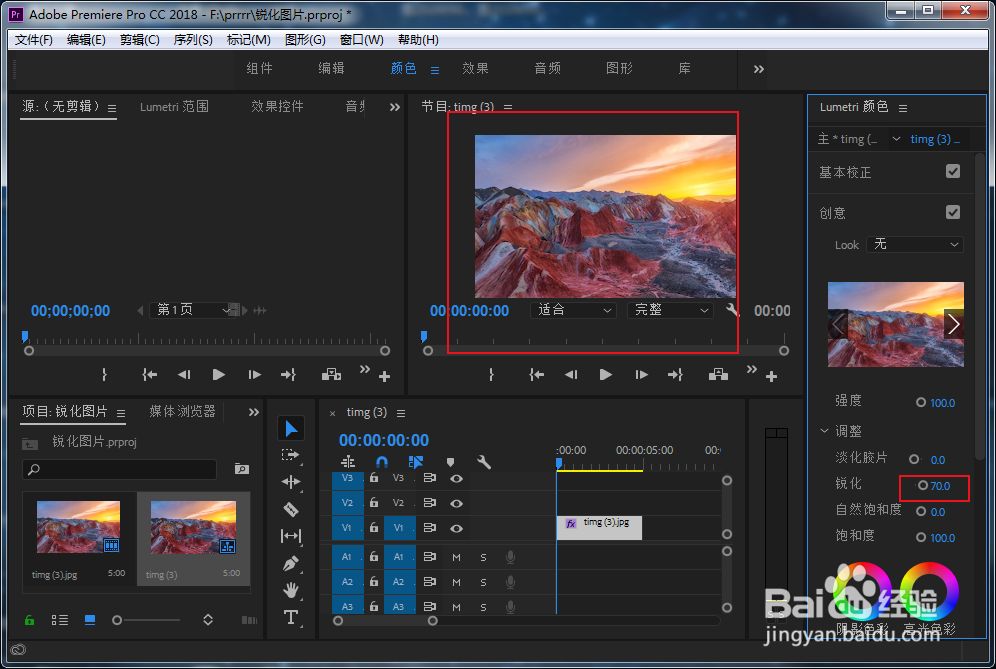Switch project panel to Icon view

90,619
